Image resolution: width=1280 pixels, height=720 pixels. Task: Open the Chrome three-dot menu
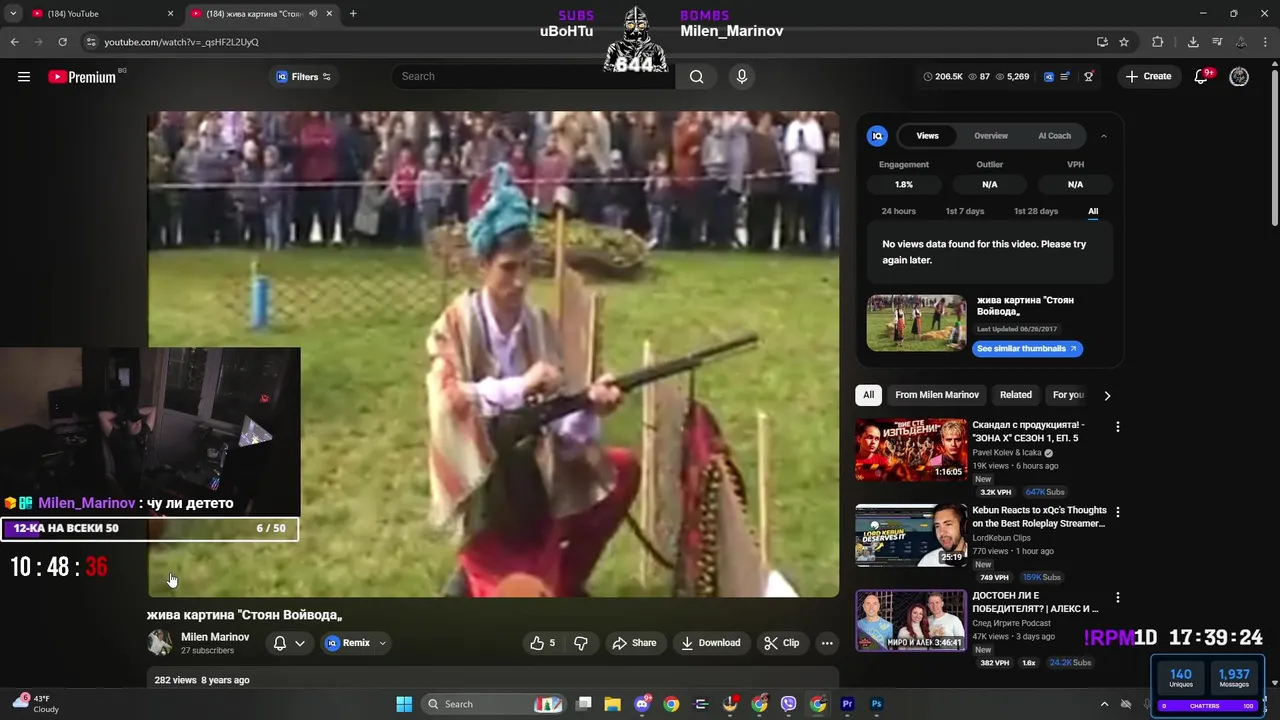(x=1266, y=42)
